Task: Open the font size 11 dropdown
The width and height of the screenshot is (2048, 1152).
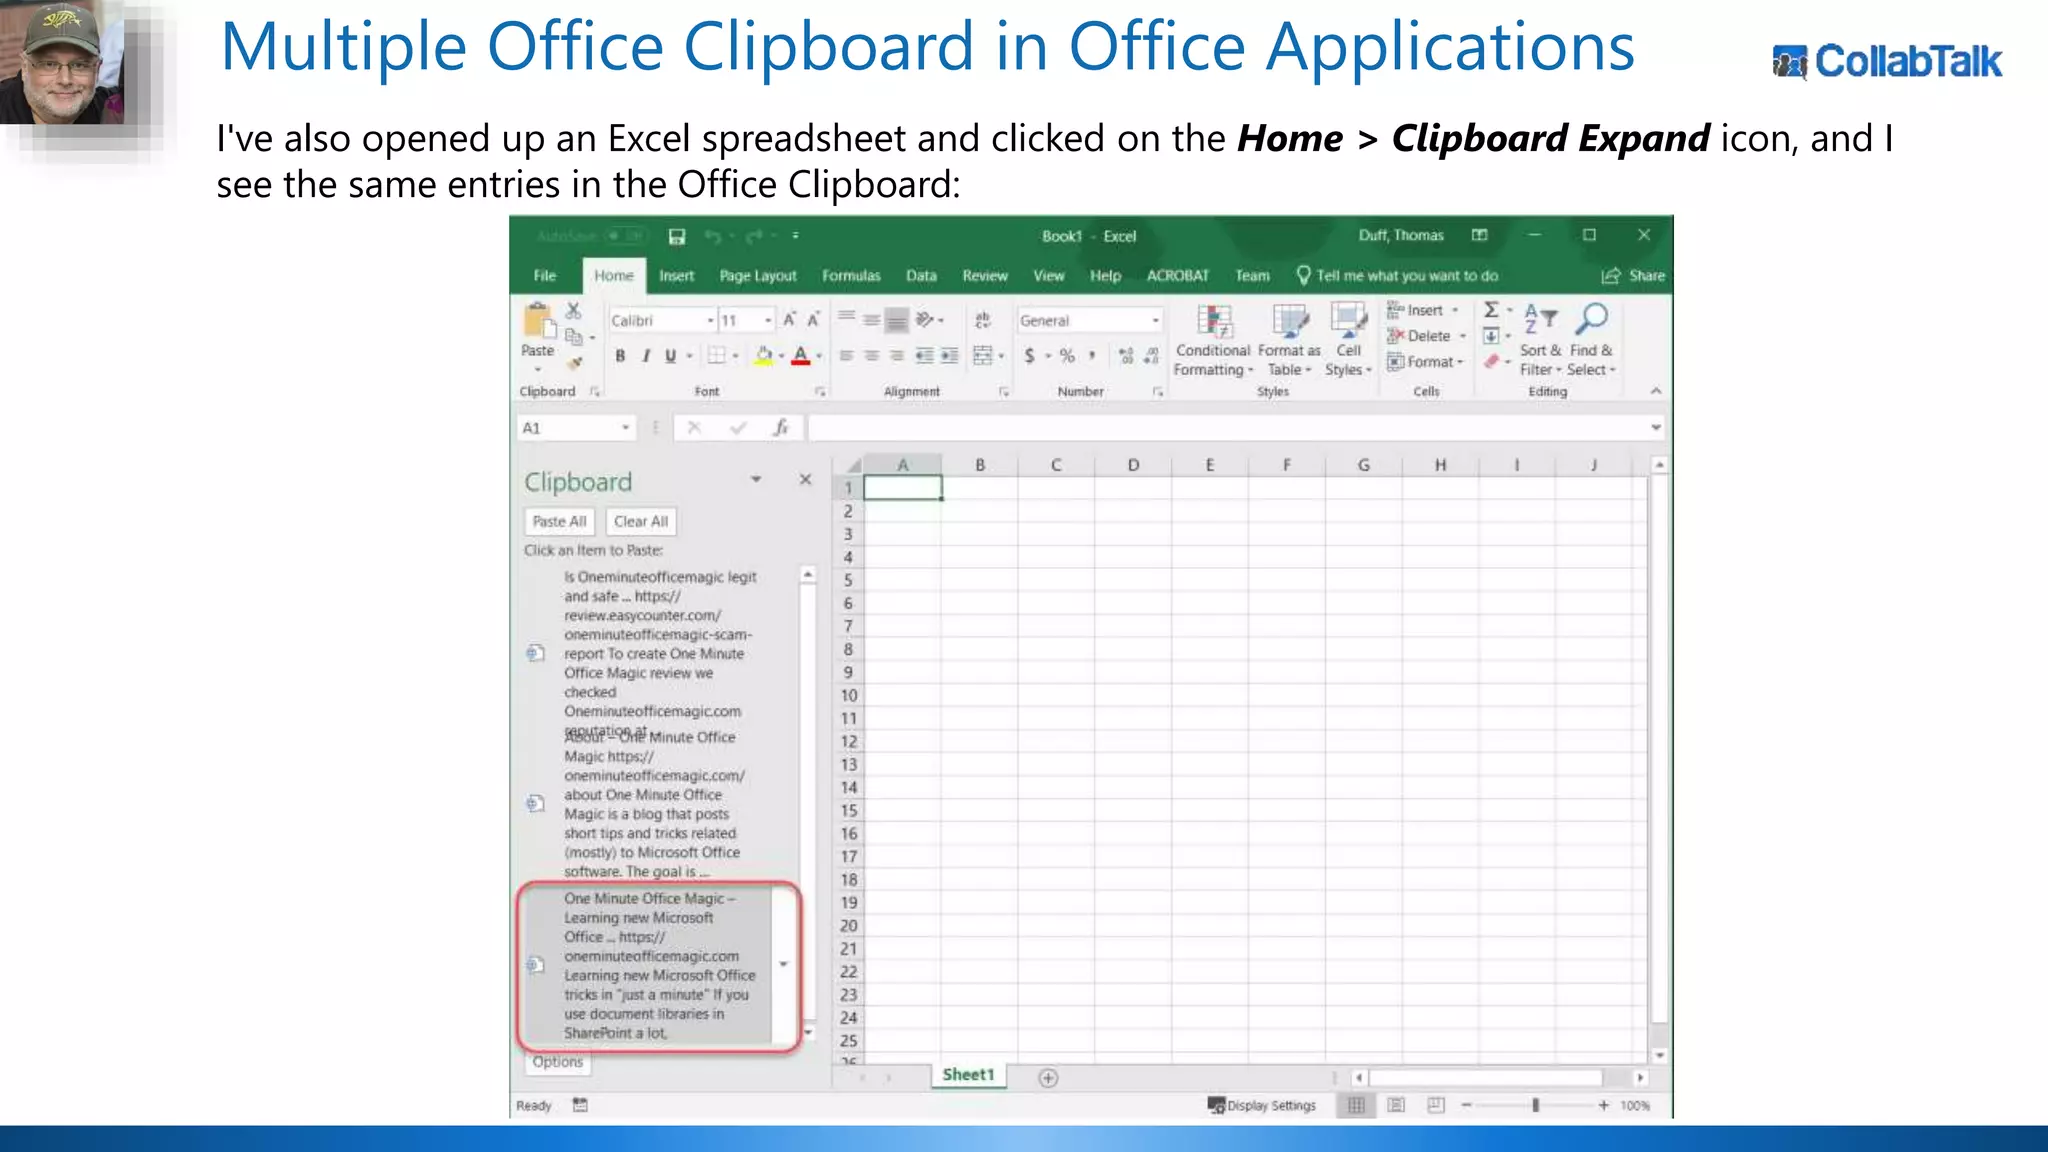Action: (x=767, y=320)
